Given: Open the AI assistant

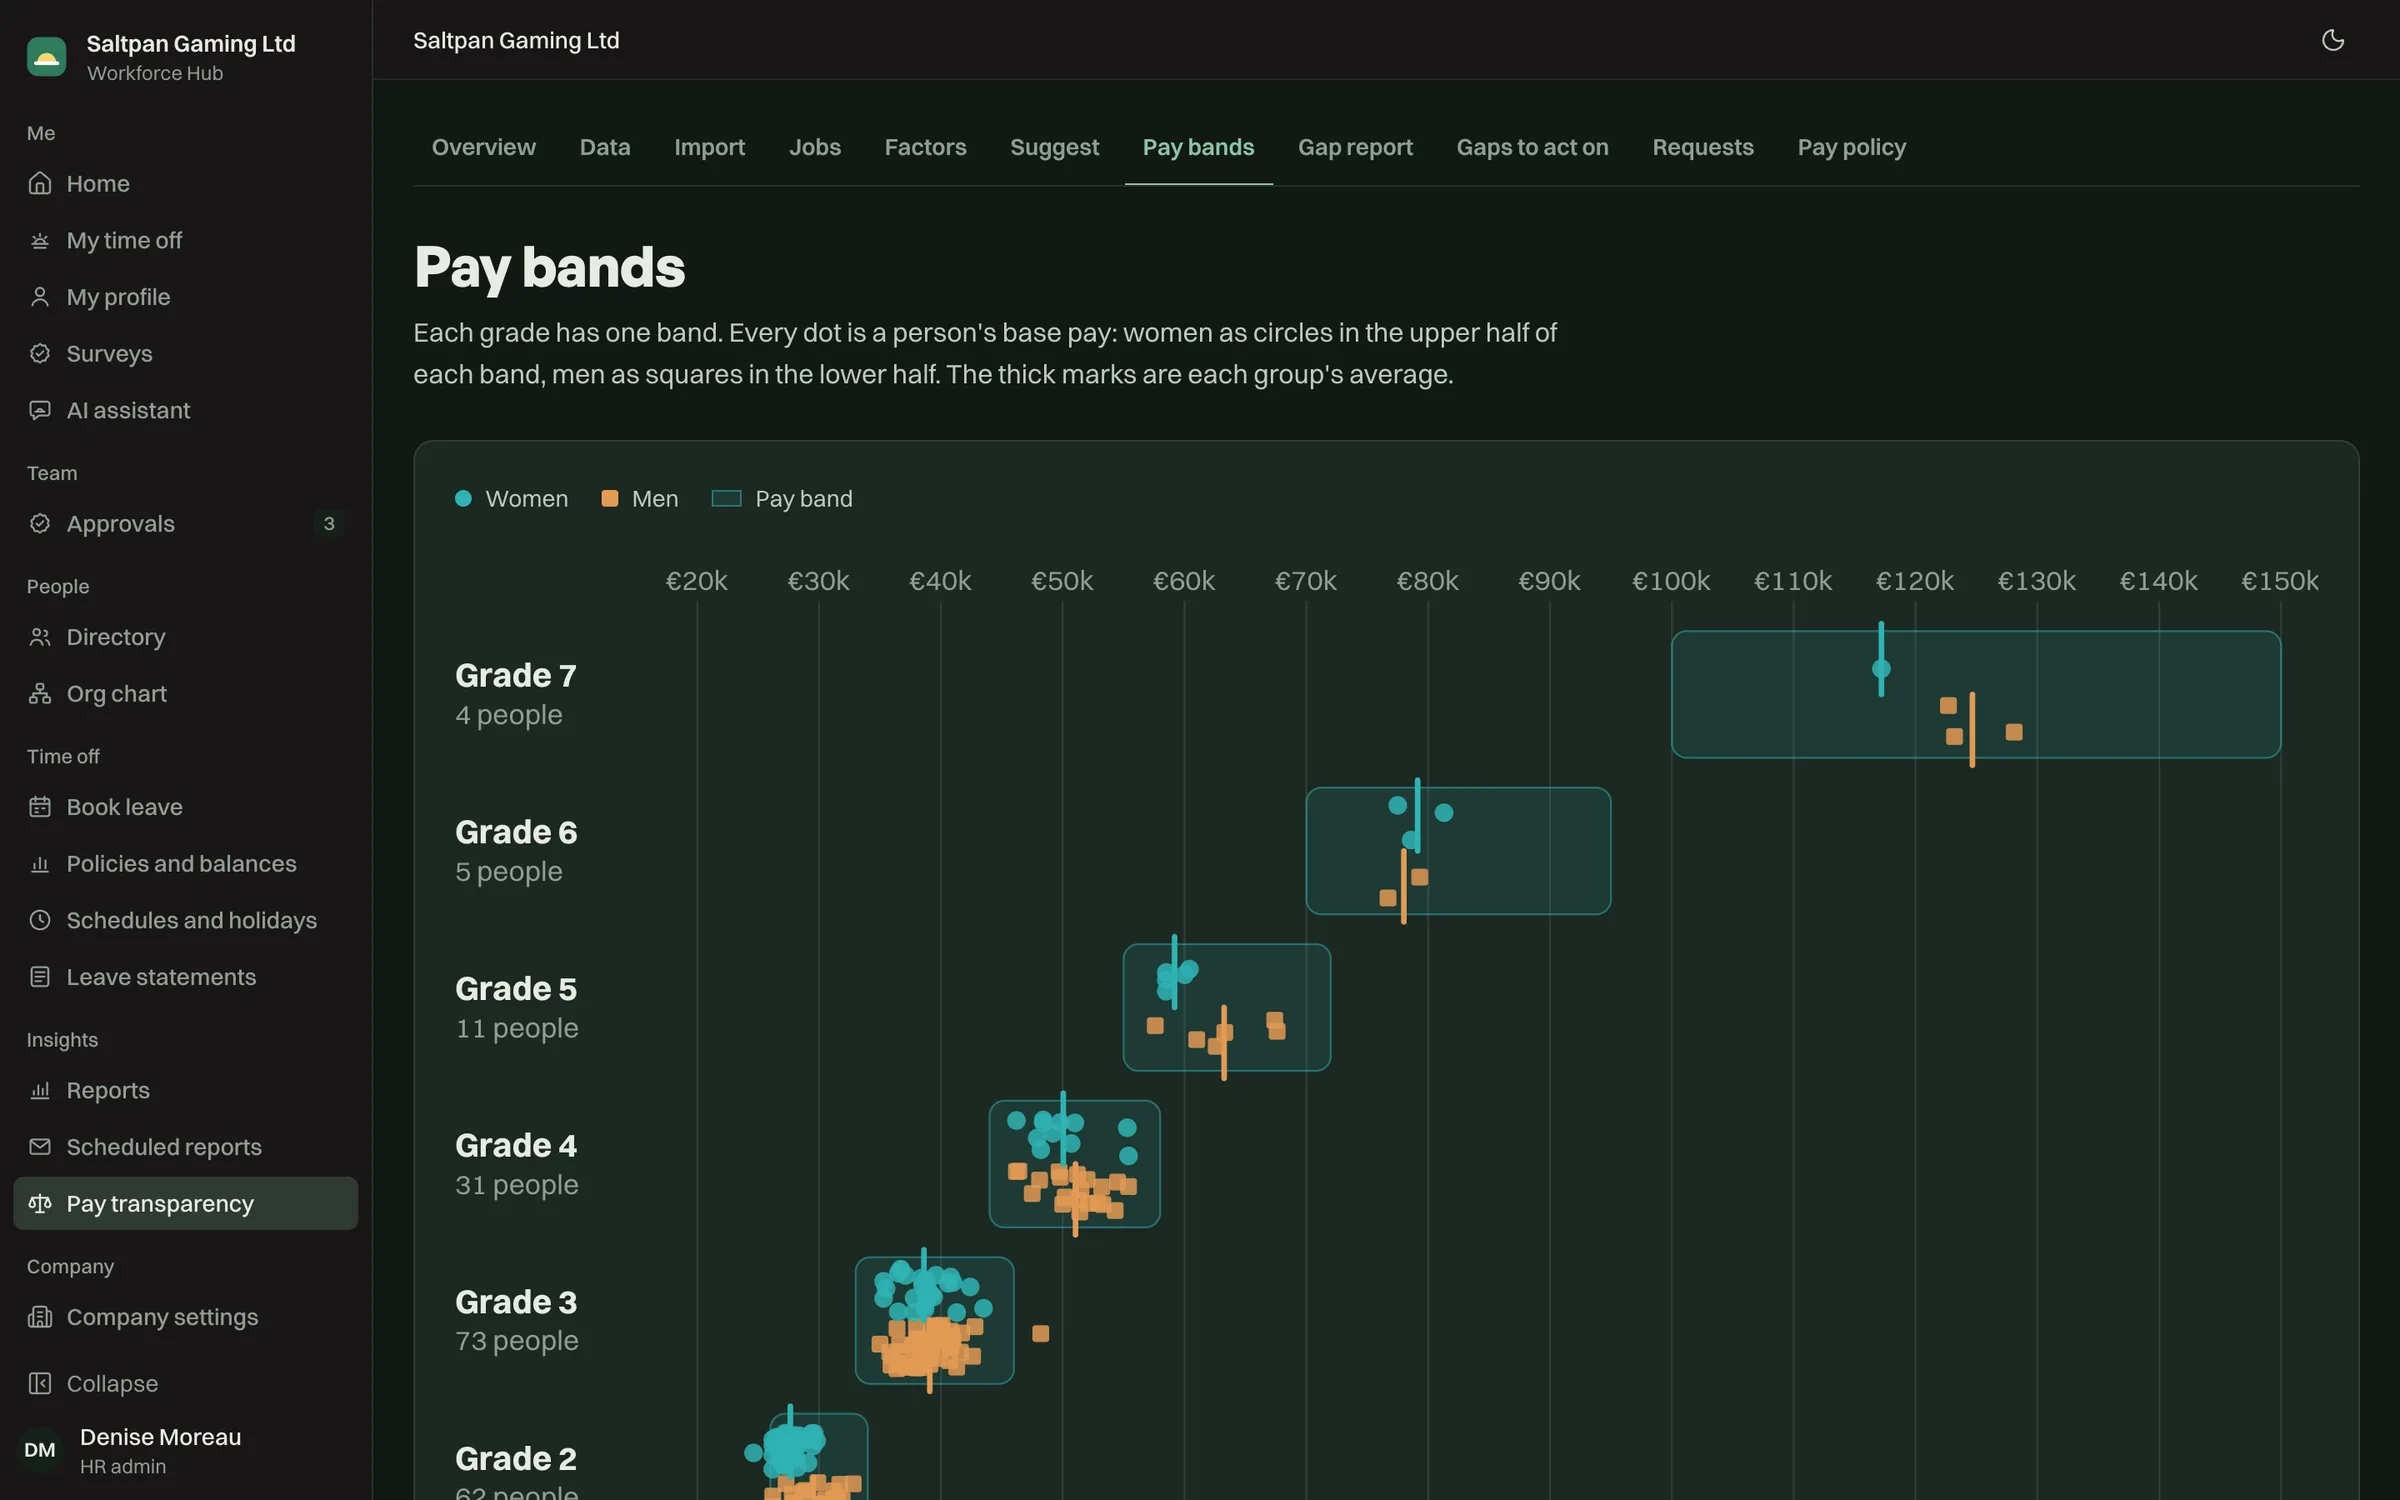Looking at the screenshot, I should pos(185,410).
